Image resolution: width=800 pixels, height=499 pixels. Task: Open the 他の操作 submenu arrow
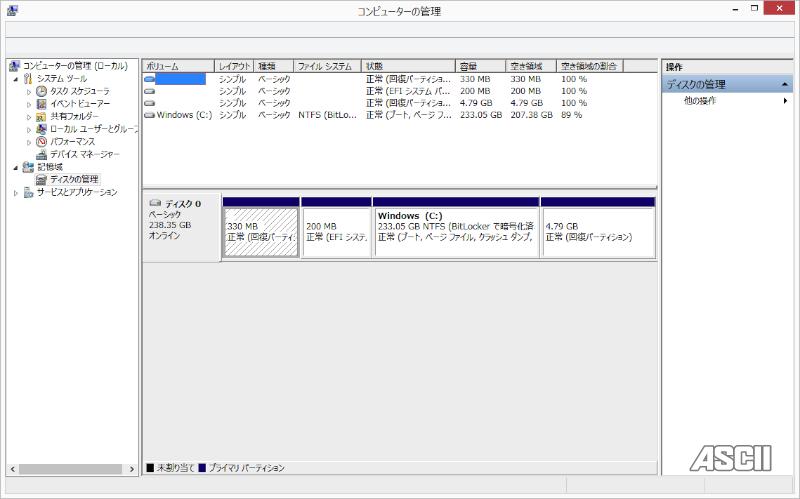click(785, 101)
